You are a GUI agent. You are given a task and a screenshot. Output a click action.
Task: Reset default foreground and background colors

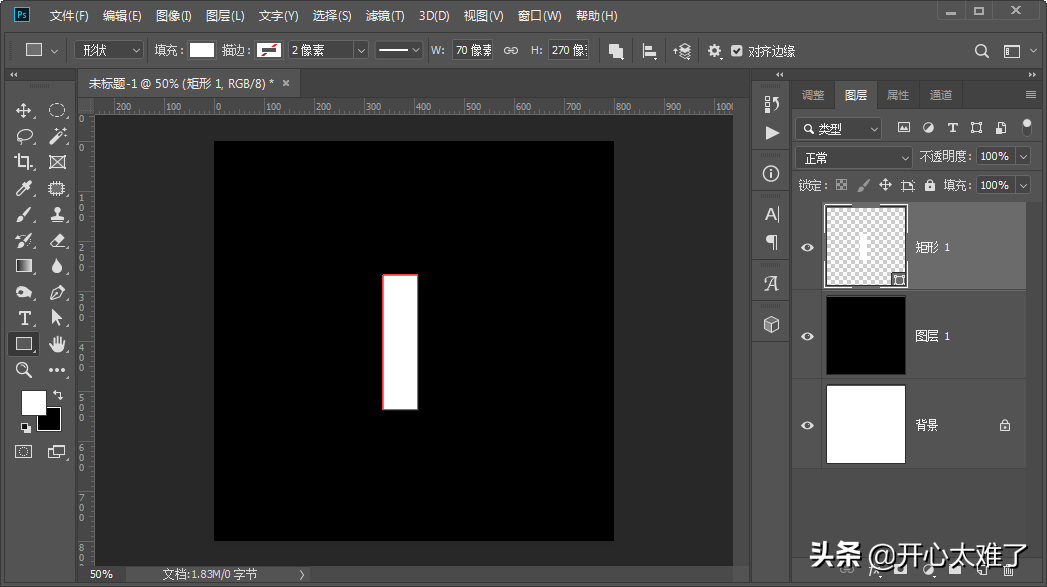click(25, 427)
